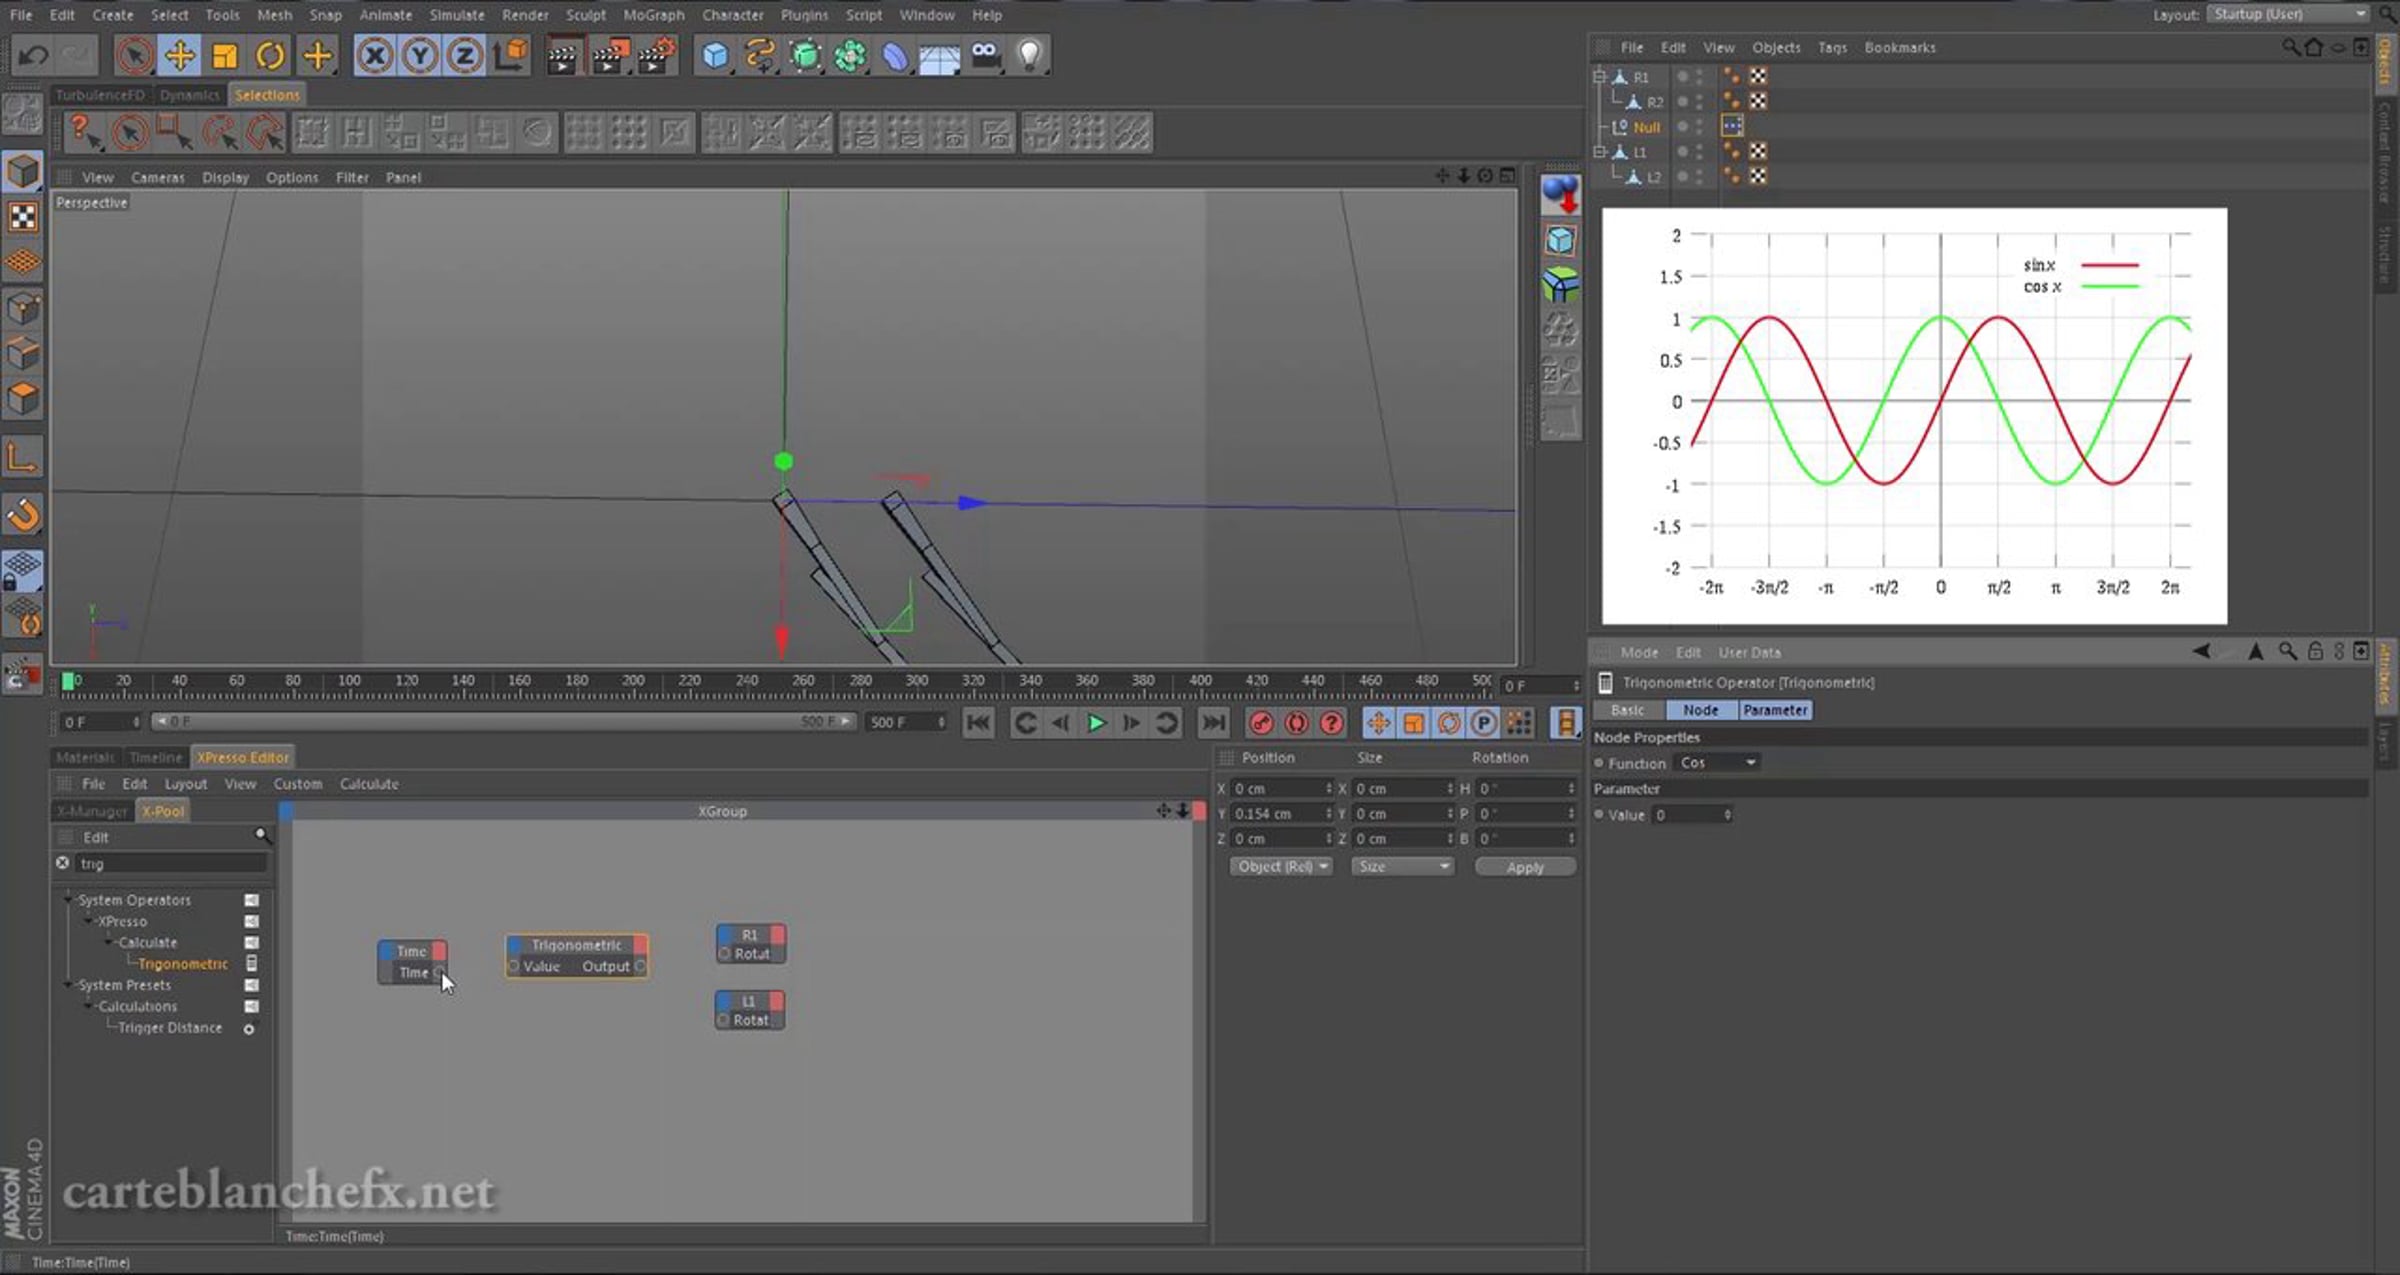Image resolution: width=2400 pixels, height=1275 pixels.
Task: Open the MoGraph menu
Action: (653, 15)
